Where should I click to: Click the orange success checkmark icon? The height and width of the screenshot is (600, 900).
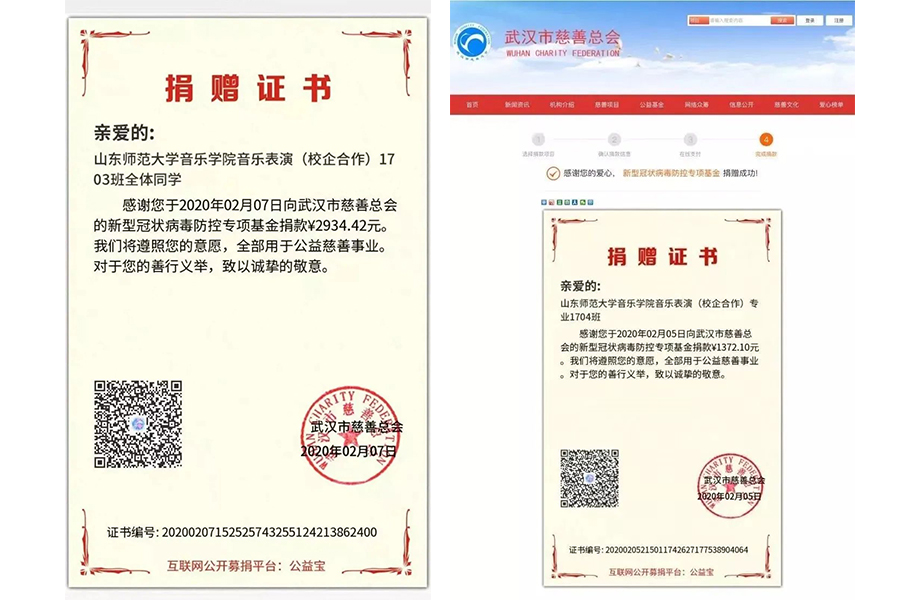tap(553, 173)
